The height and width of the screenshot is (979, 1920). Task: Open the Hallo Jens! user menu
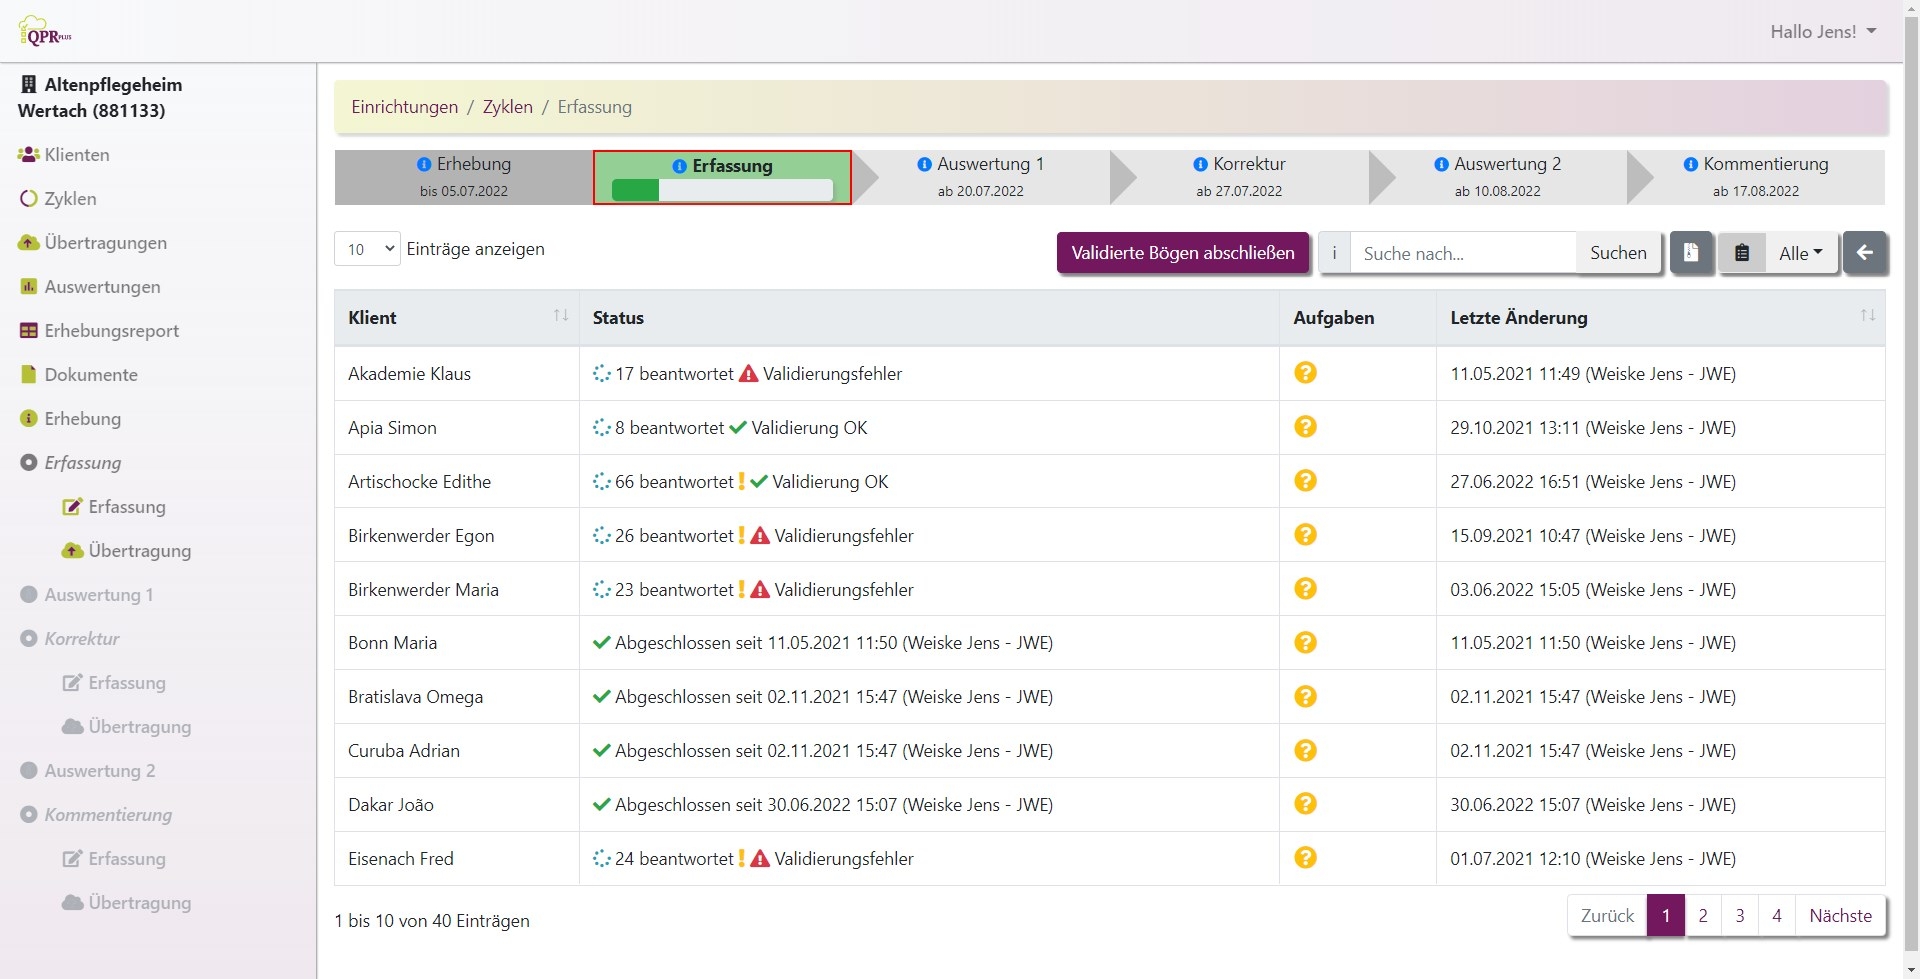(1823, 32)
